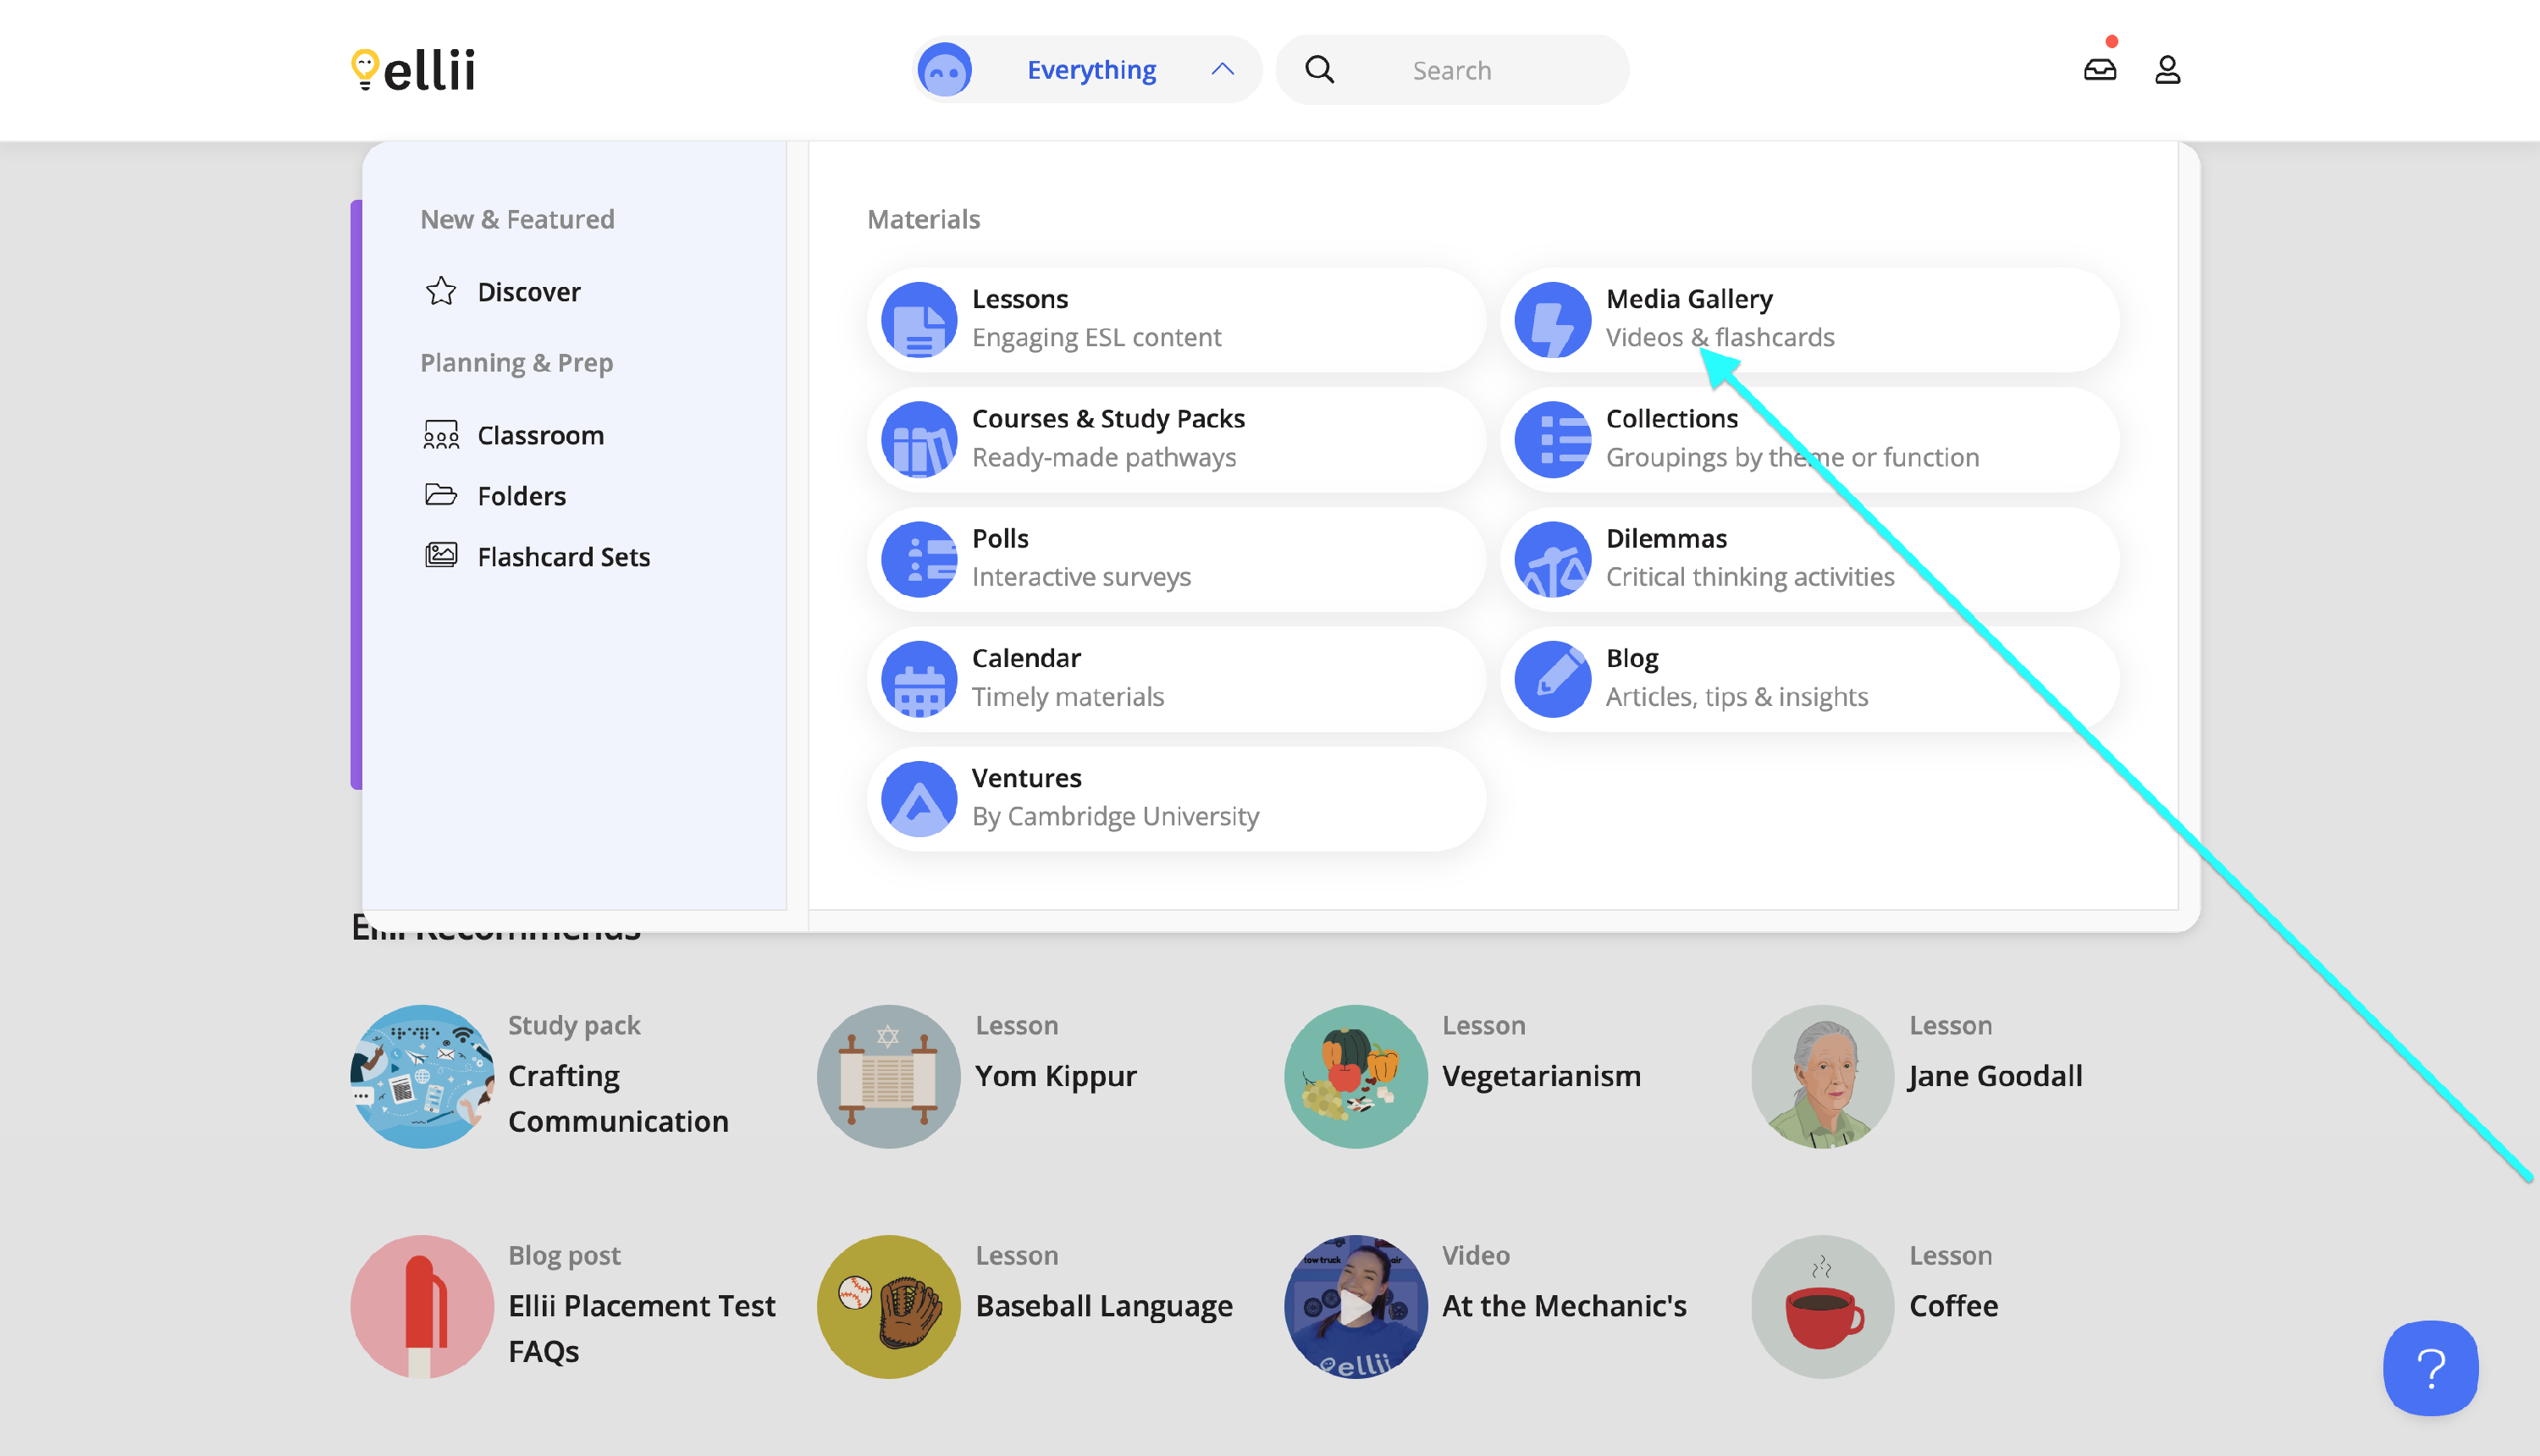
Task: Click the Media Gallery lightning icon
Action: pos(1552,320)
